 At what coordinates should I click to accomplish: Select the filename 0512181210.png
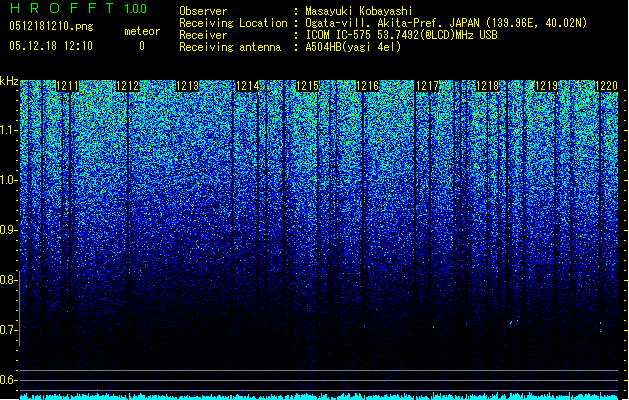[x=51, y=27]
